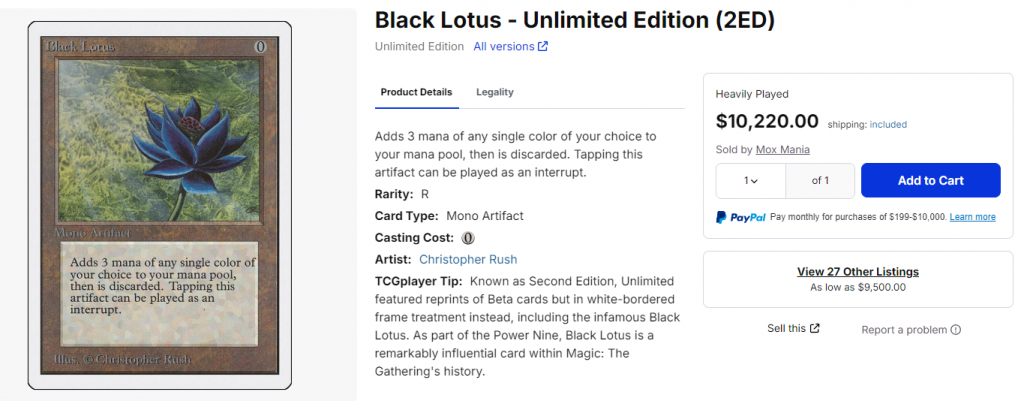Click the external-link icon next to Sell this
1024x401 pixels.
[815, 329]
